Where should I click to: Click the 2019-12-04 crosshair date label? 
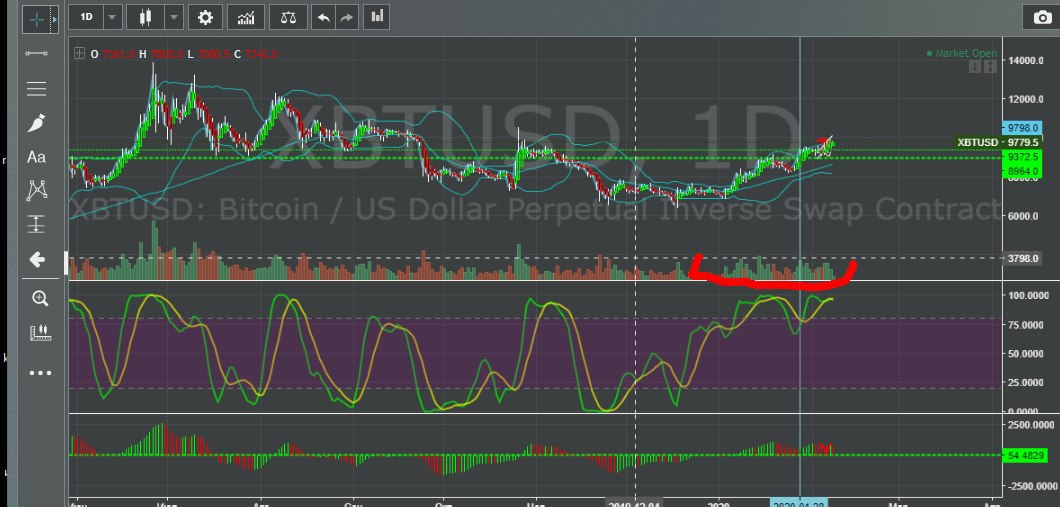pyautogui.click(x=635, y=504)
